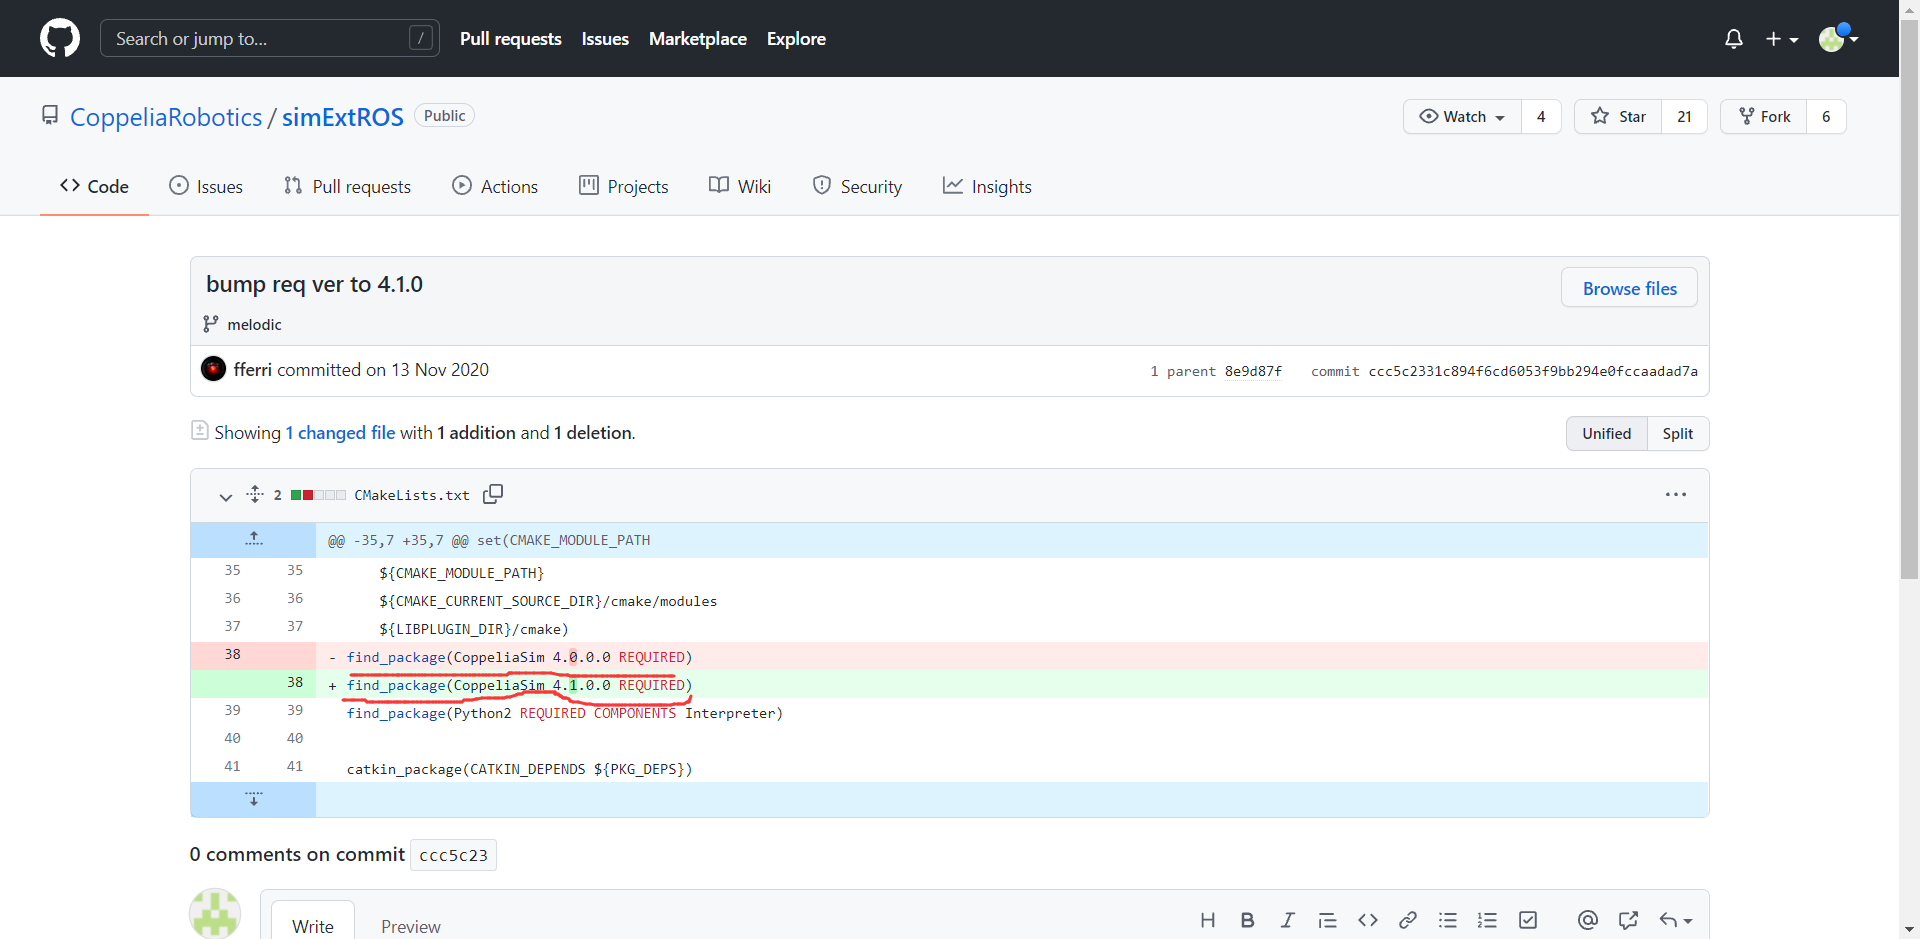Image resolution: width=1920 pixels, height=939 pixels.
Task: Switch to the repository Issues tab
Action: coord(206,186)
